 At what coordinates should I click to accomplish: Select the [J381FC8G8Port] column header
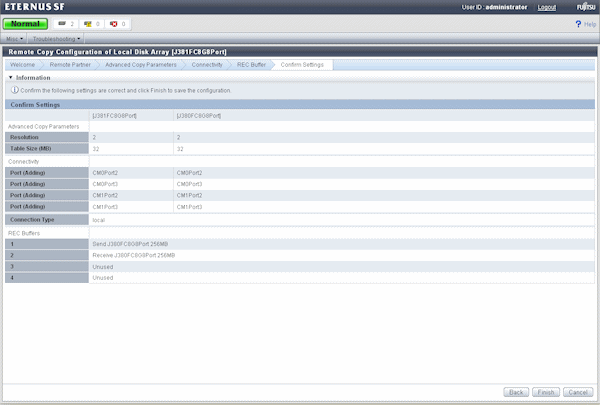point(114,116)
